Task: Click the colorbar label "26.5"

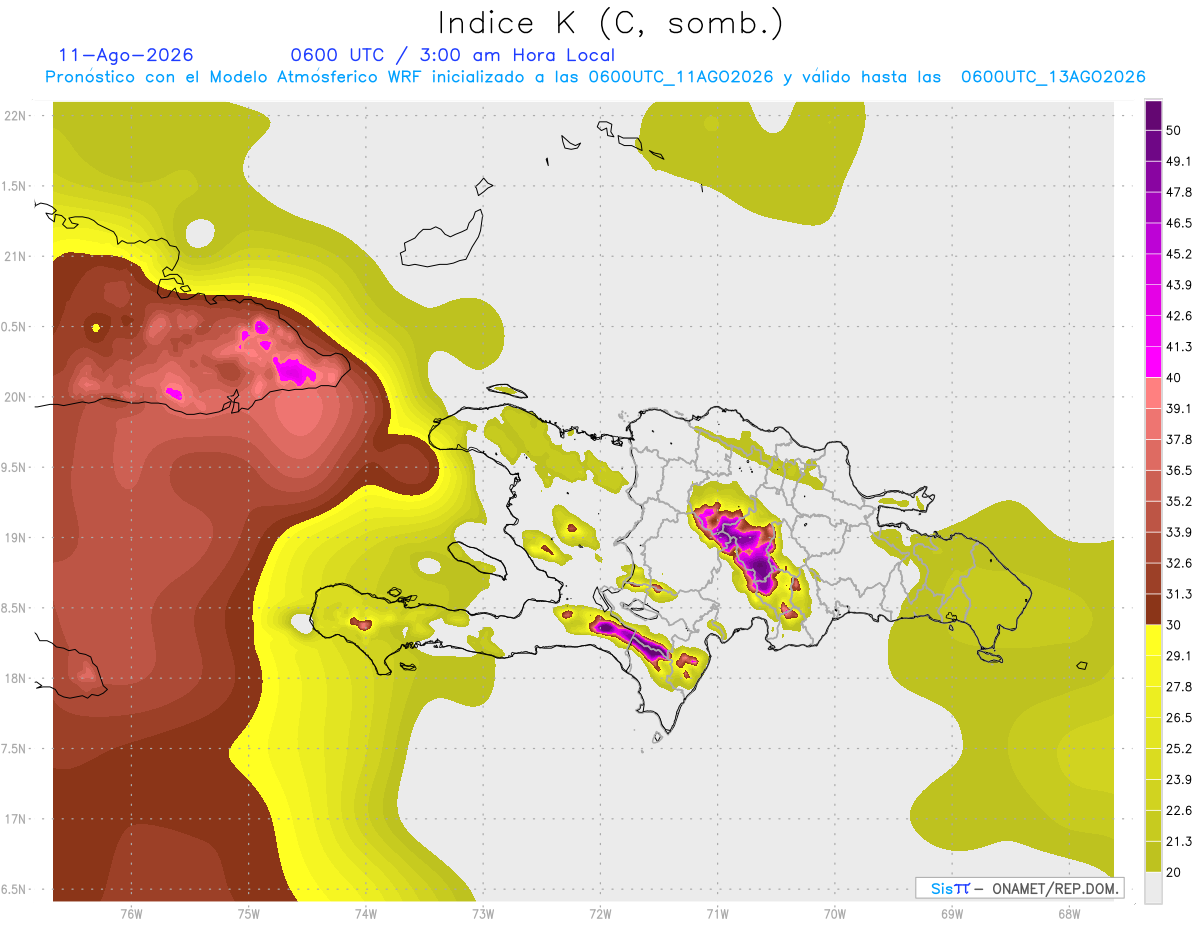Action: point(1179,718)
